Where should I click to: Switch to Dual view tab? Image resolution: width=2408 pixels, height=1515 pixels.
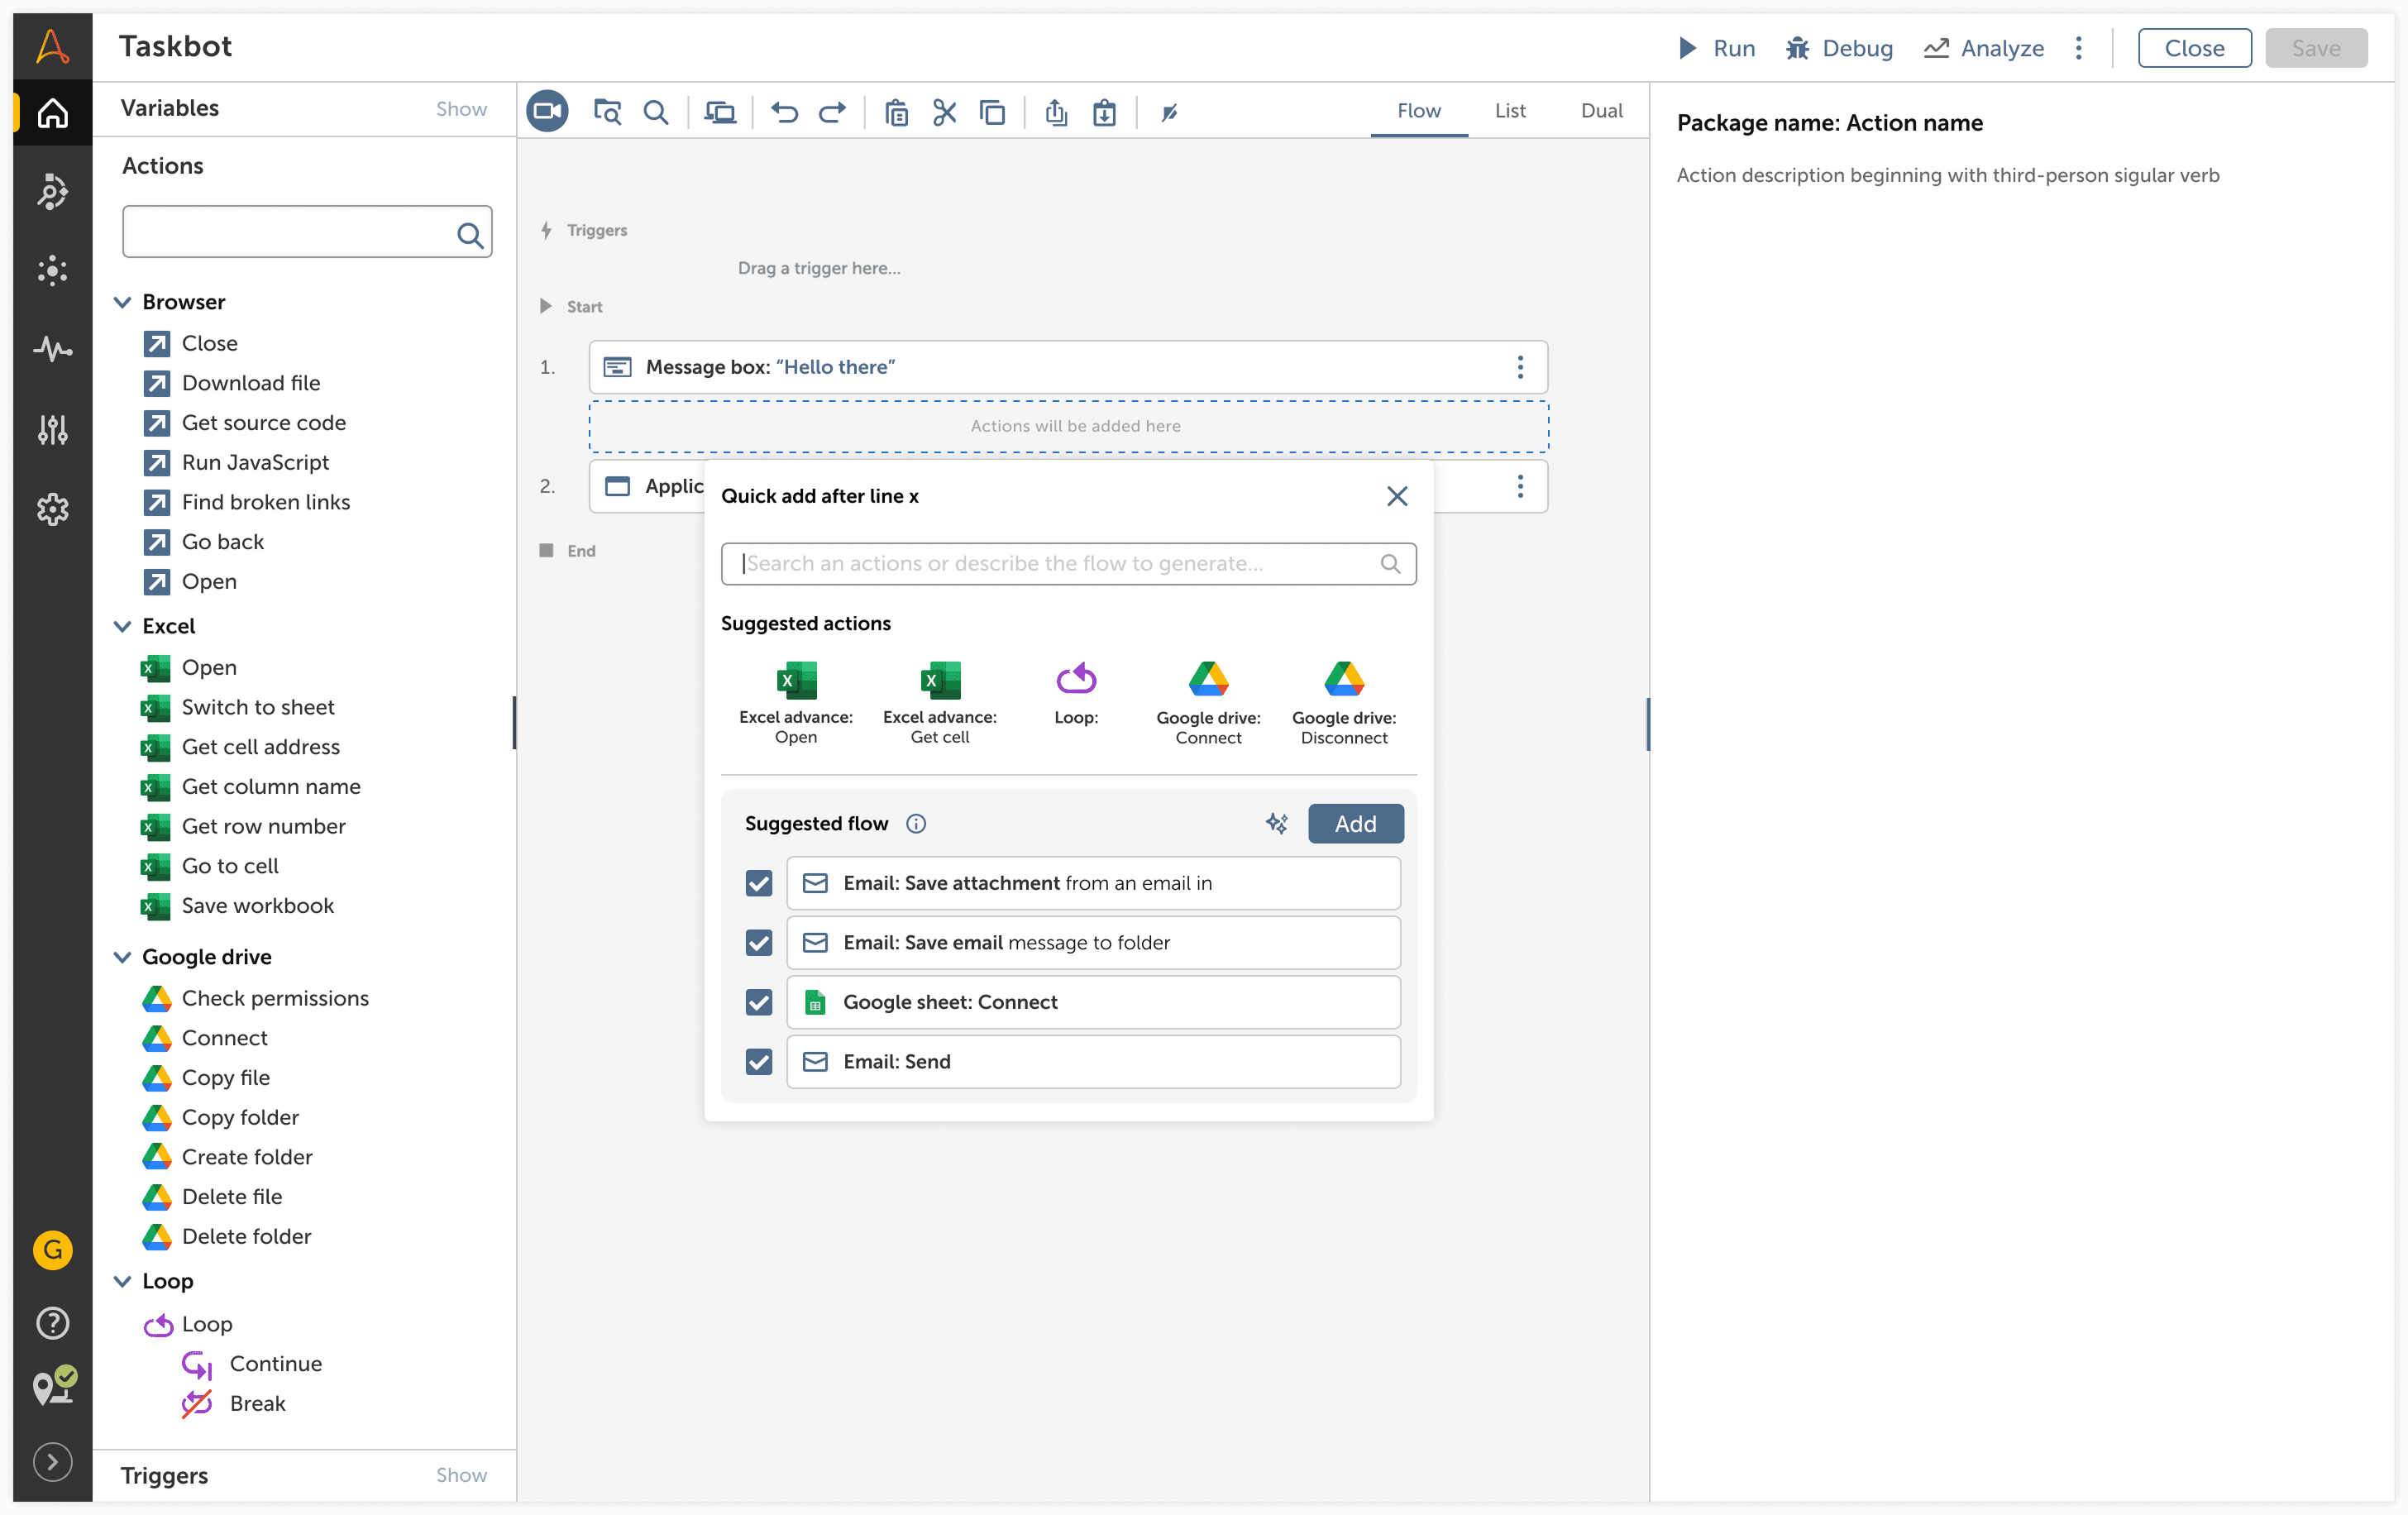click(1601, 111)
